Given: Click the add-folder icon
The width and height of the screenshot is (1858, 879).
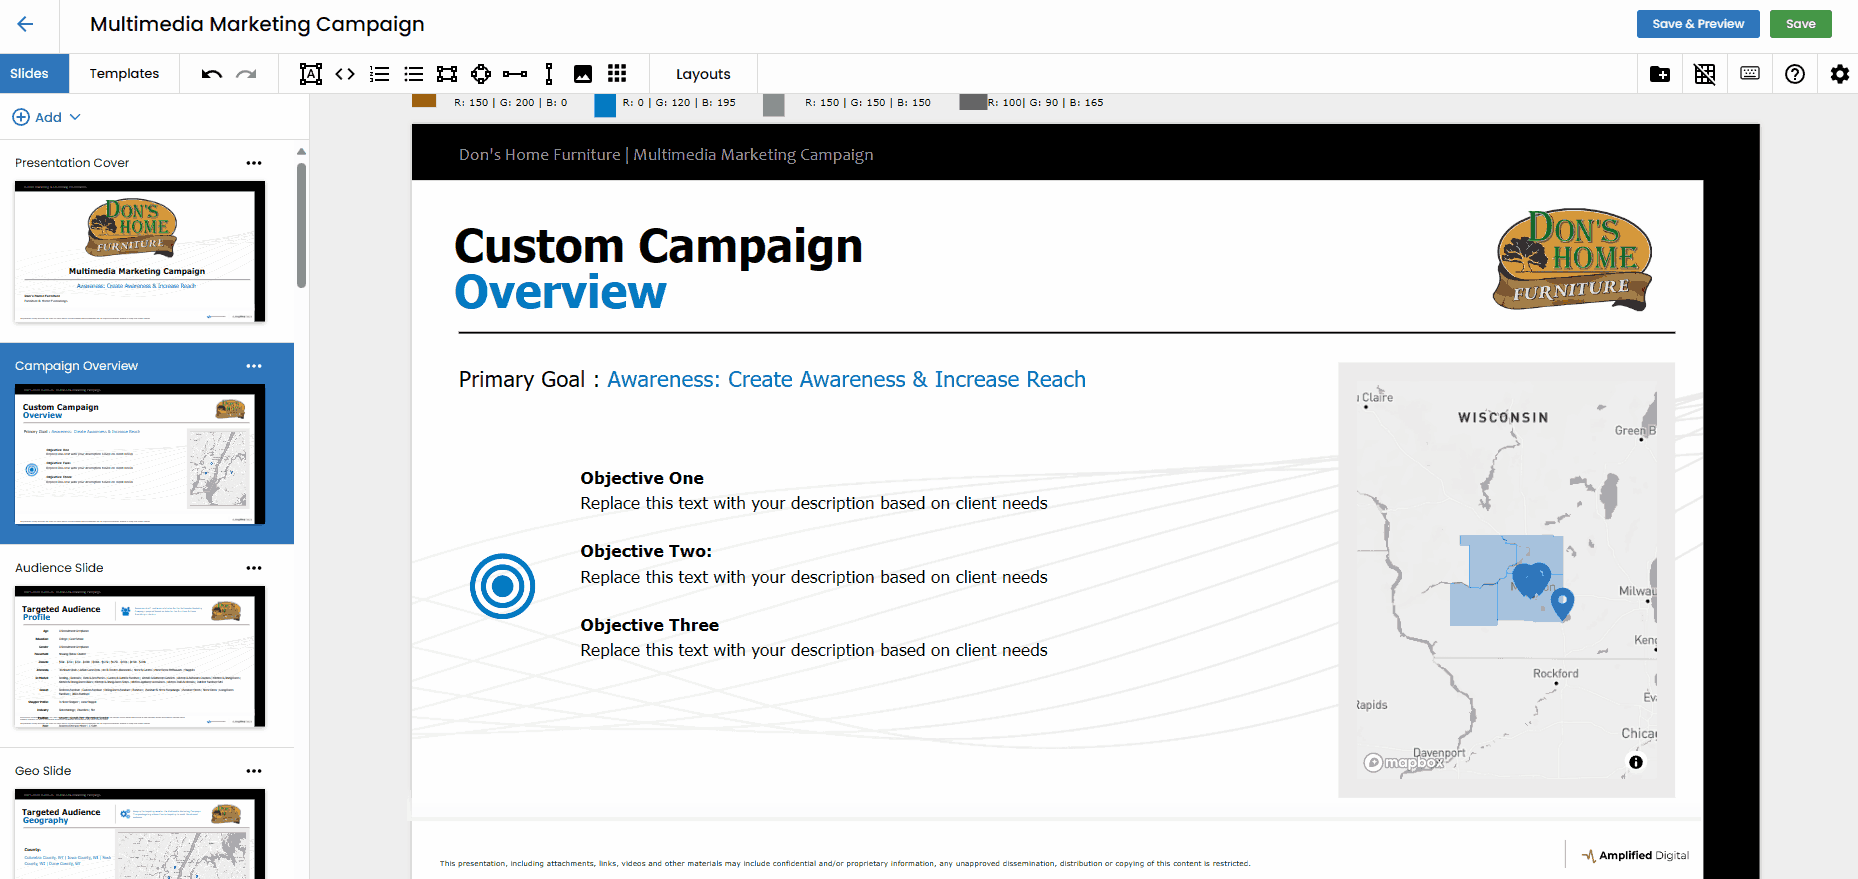Looking at the screenshot, I should pyautogui.click(x=1660, y=74).
